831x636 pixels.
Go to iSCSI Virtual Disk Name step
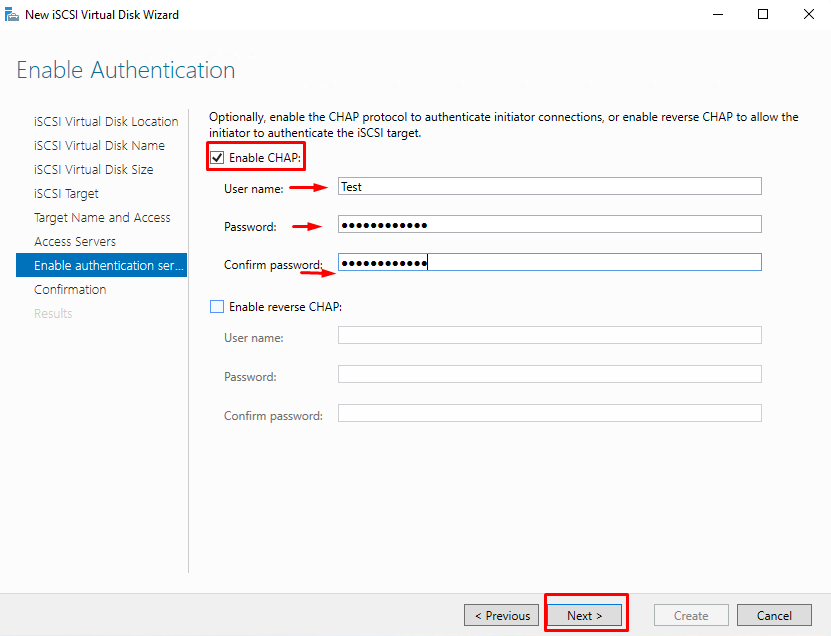99,145
